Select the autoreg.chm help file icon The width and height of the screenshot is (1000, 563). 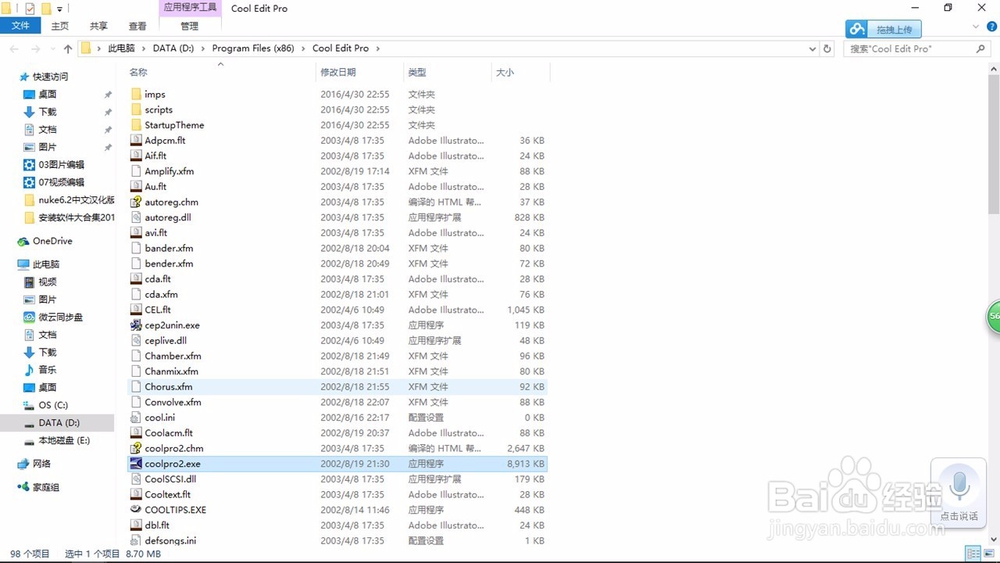tap(136, 202)
